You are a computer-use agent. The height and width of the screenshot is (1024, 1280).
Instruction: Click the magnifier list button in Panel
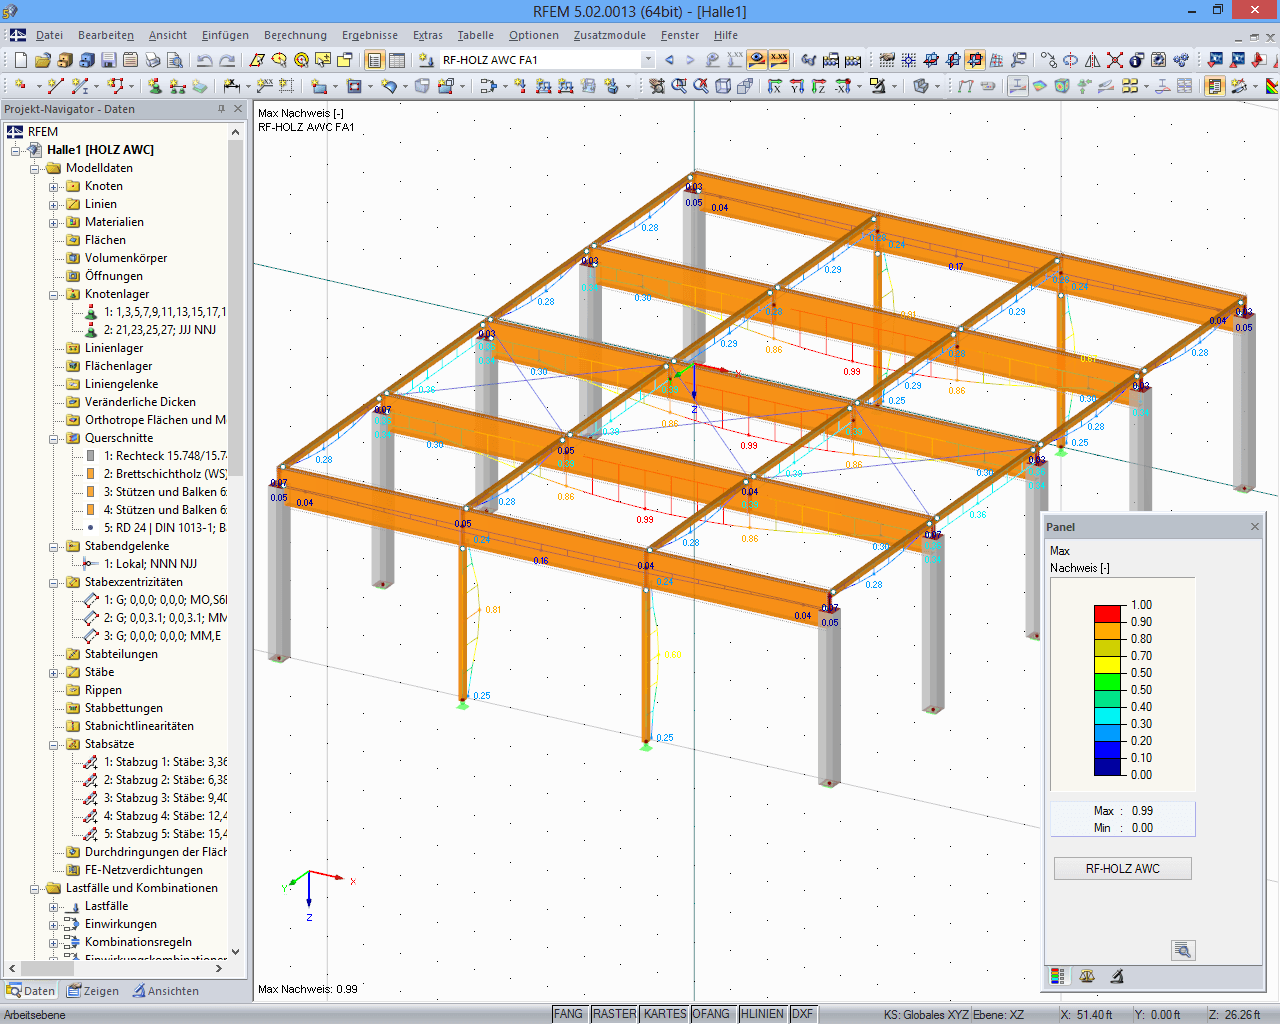(x=1183, y=950)
